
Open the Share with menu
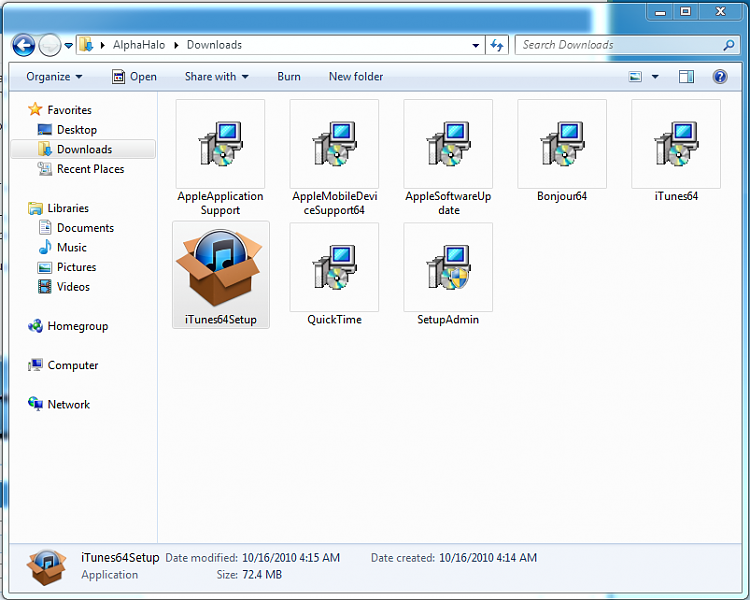point(217,77)
